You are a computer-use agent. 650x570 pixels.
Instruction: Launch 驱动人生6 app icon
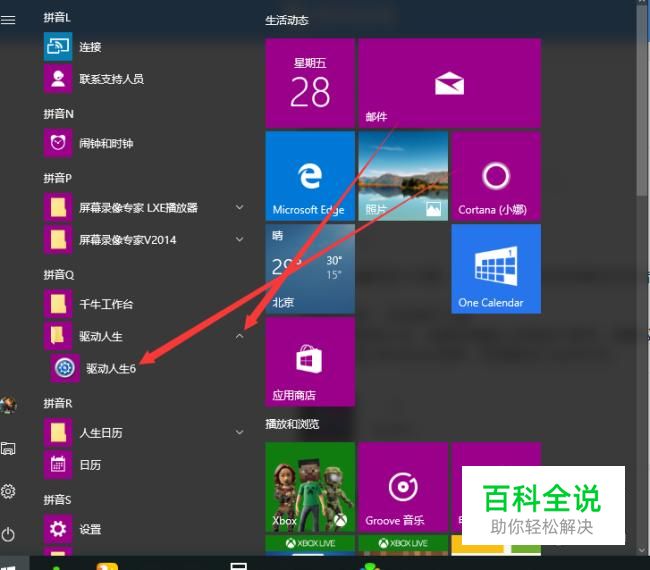65,368
